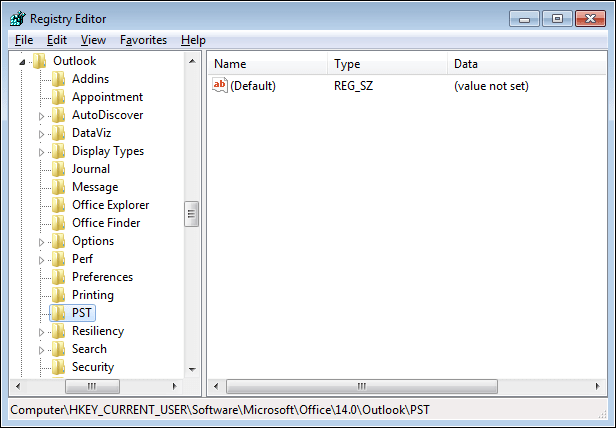Open the Help menu
The image size is (616, 428).
coord(193,40)
